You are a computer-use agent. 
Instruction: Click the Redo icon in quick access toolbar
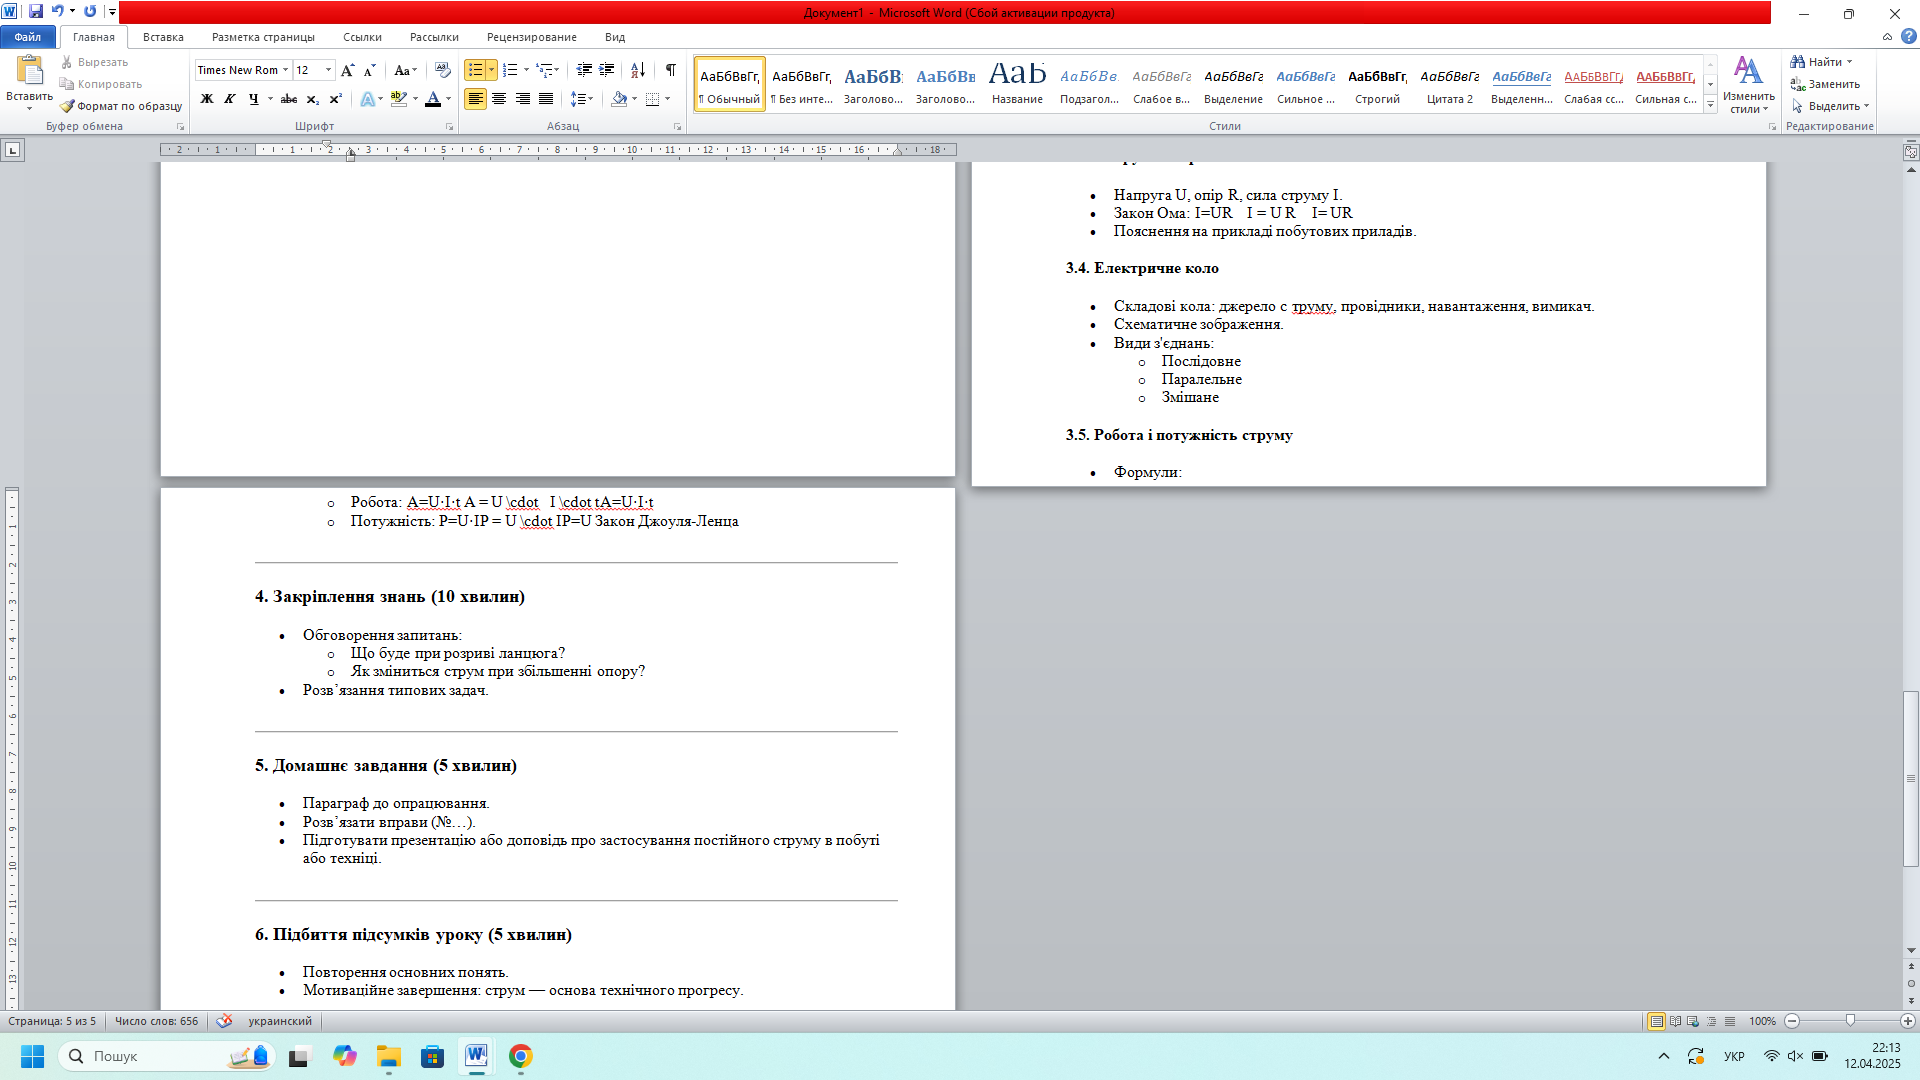coord(90,11)
